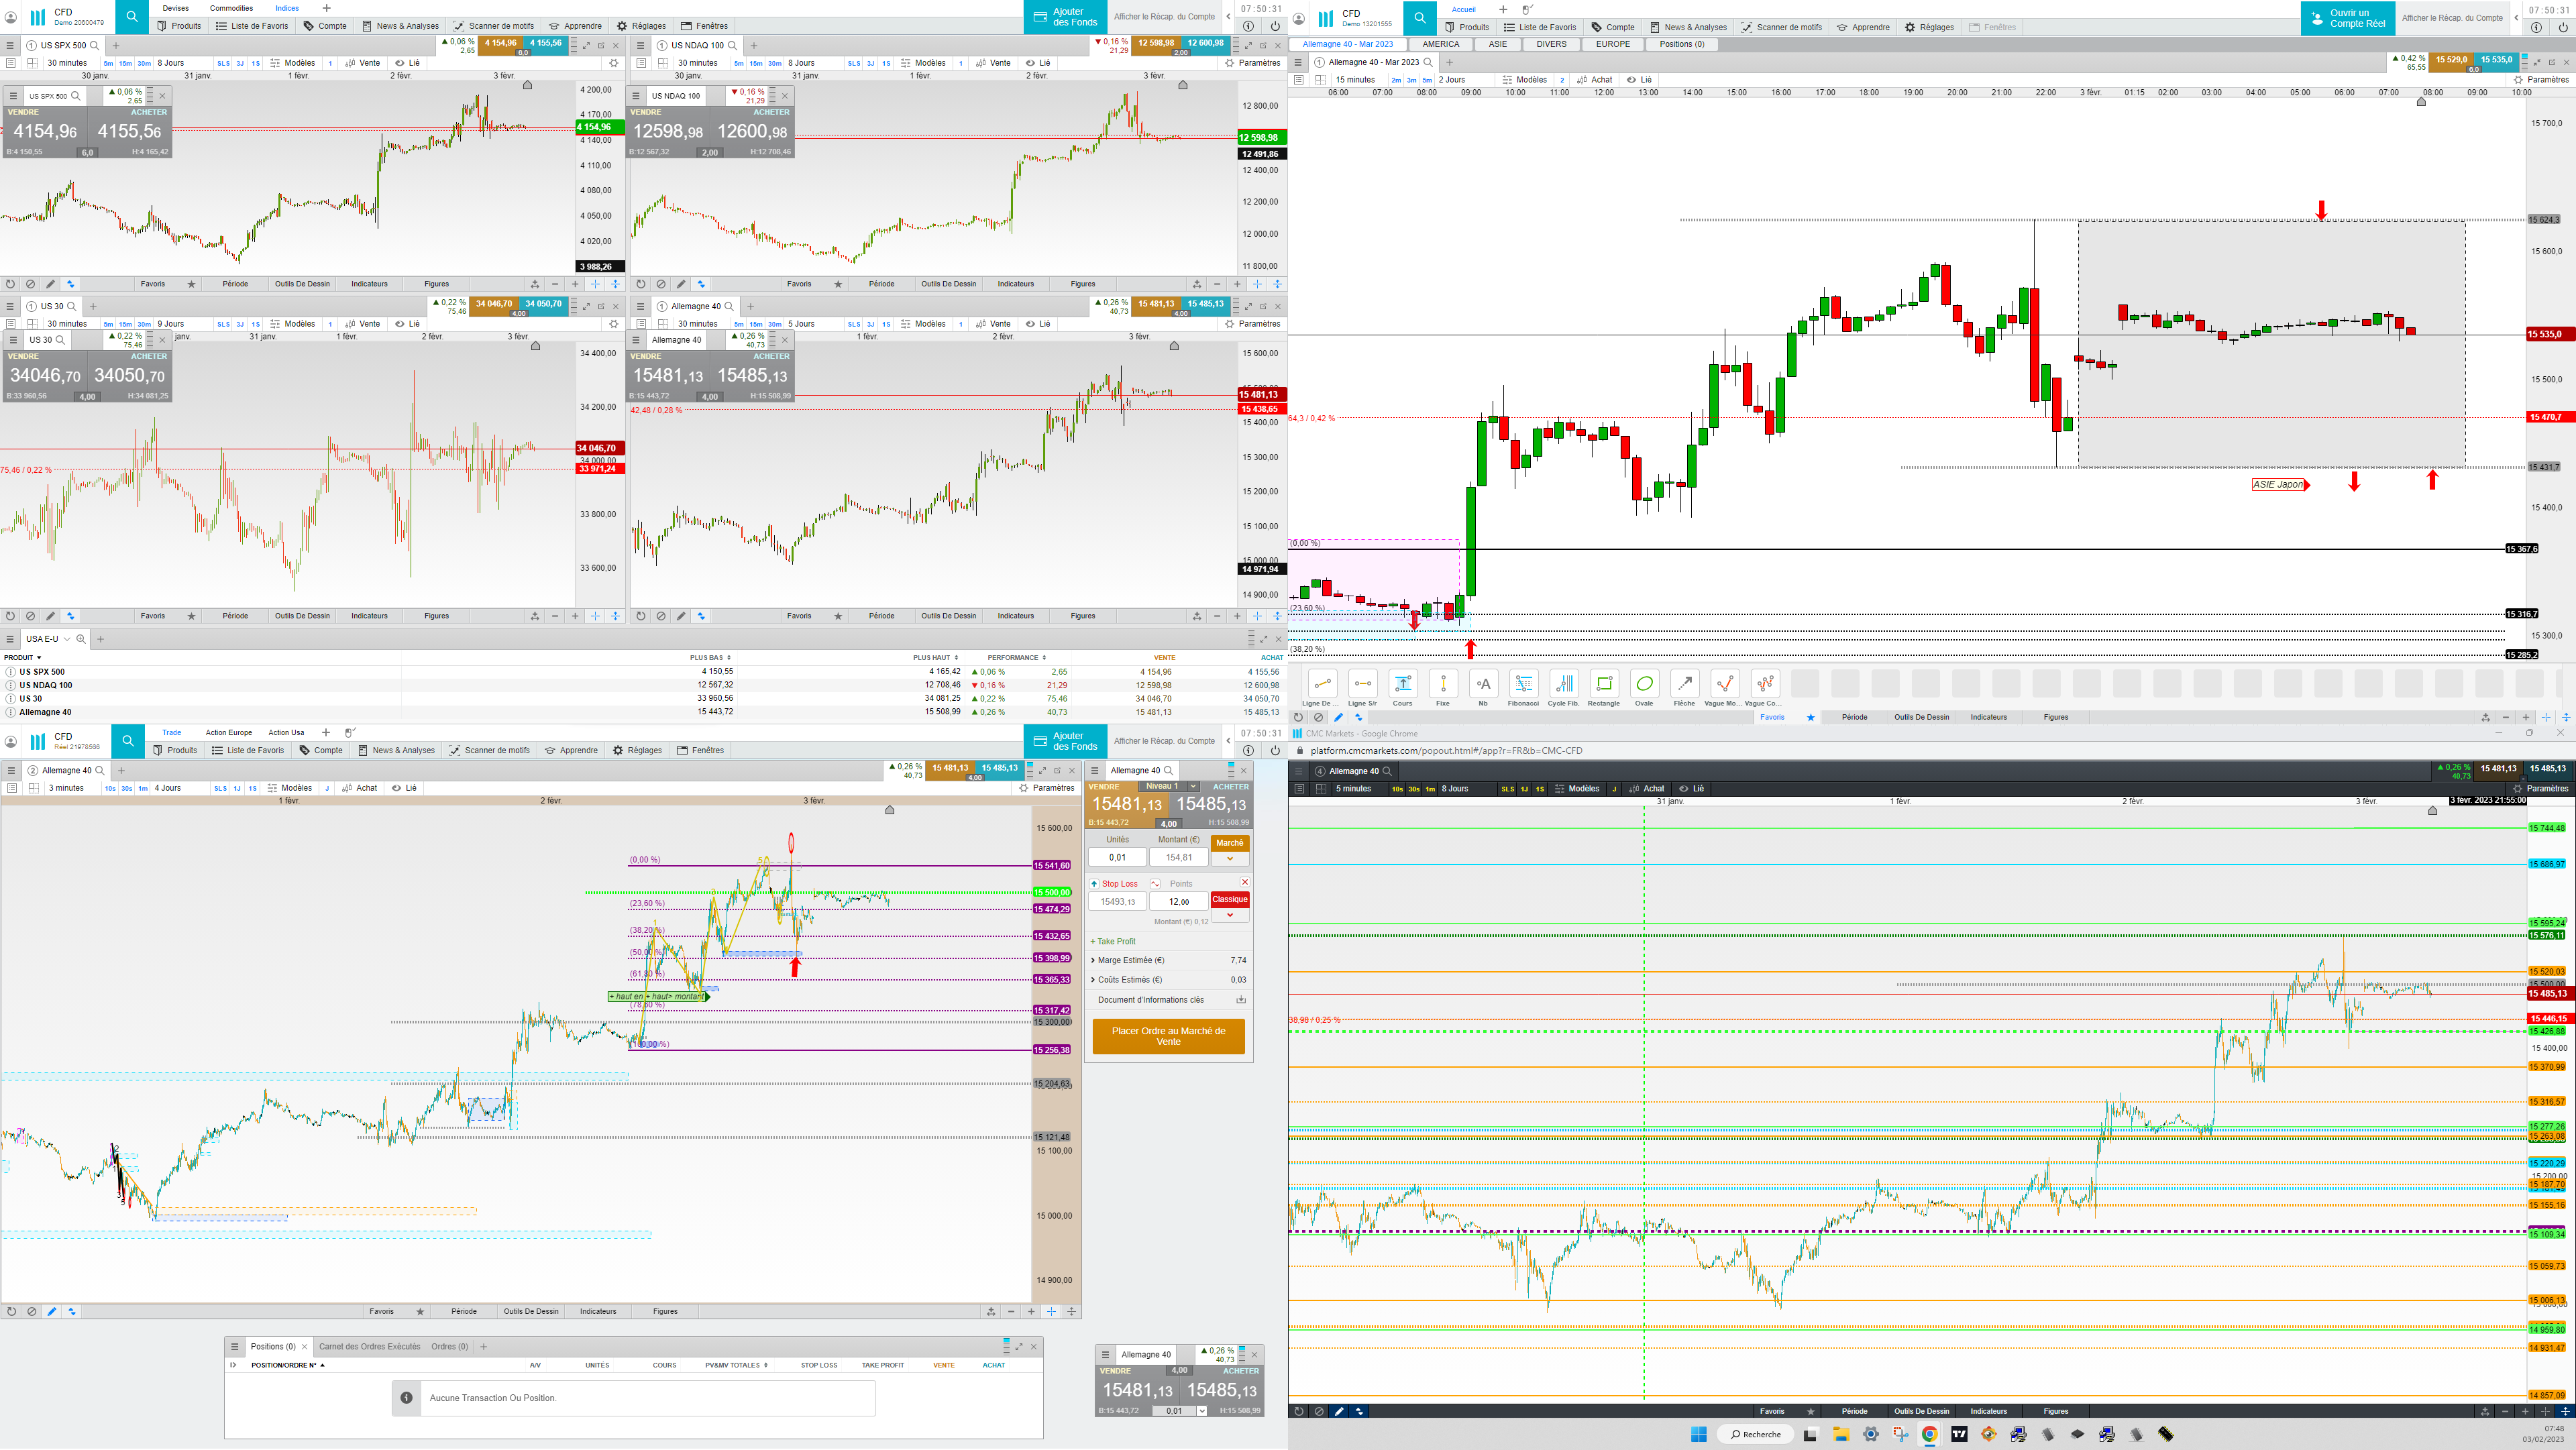Click the + Take Profit link

point(1113,941)
